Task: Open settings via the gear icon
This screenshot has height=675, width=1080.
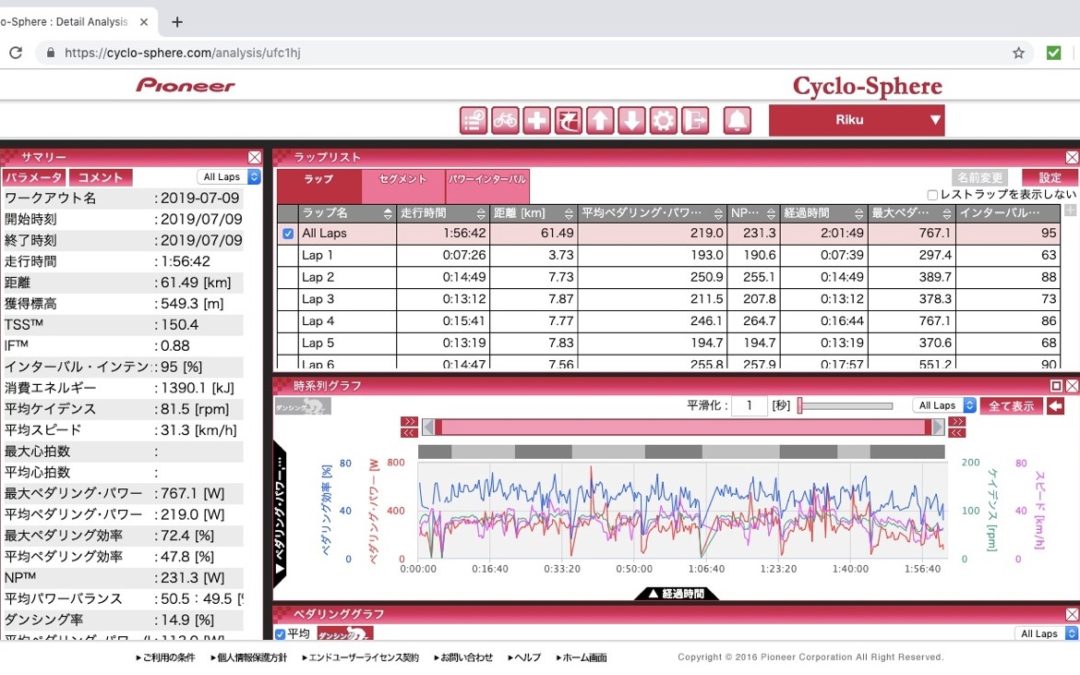Action: (663, 121)
